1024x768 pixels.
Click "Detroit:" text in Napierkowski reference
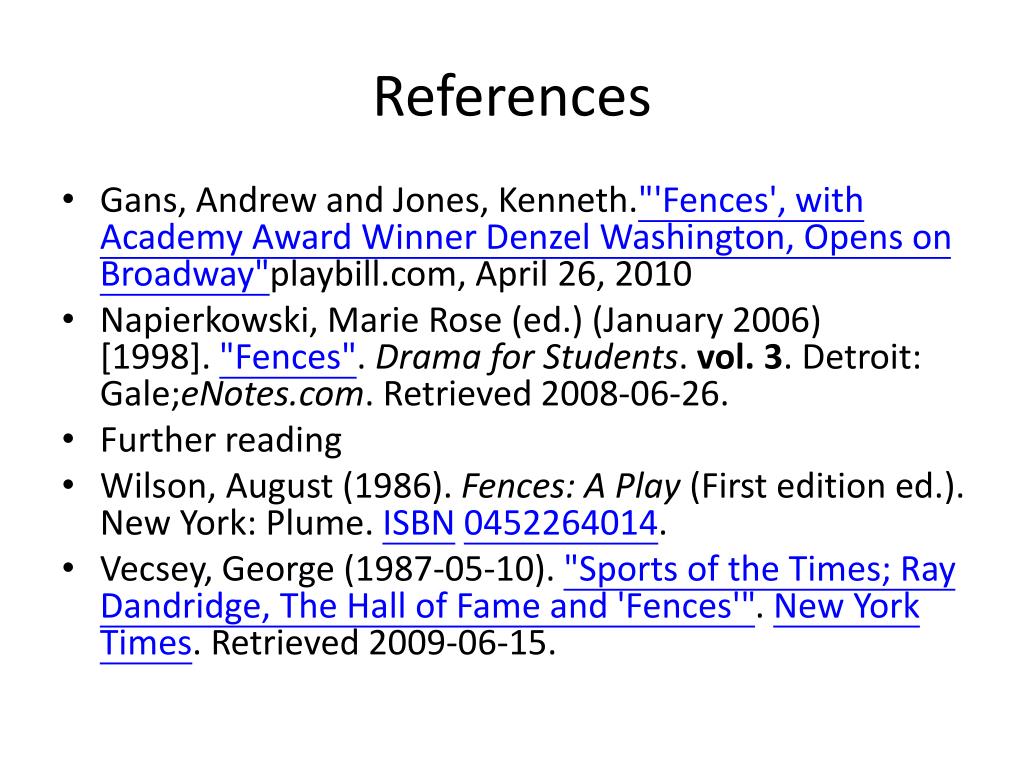pyautogui.click(x=861, y=357)
